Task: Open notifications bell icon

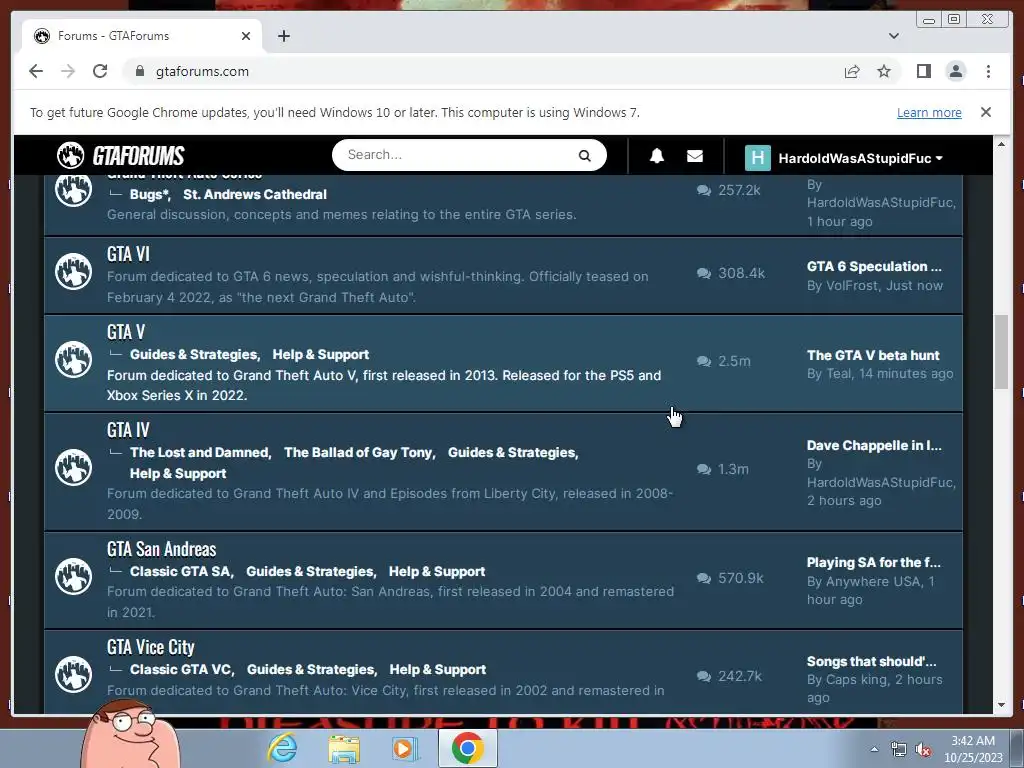Action: [657, 155]
